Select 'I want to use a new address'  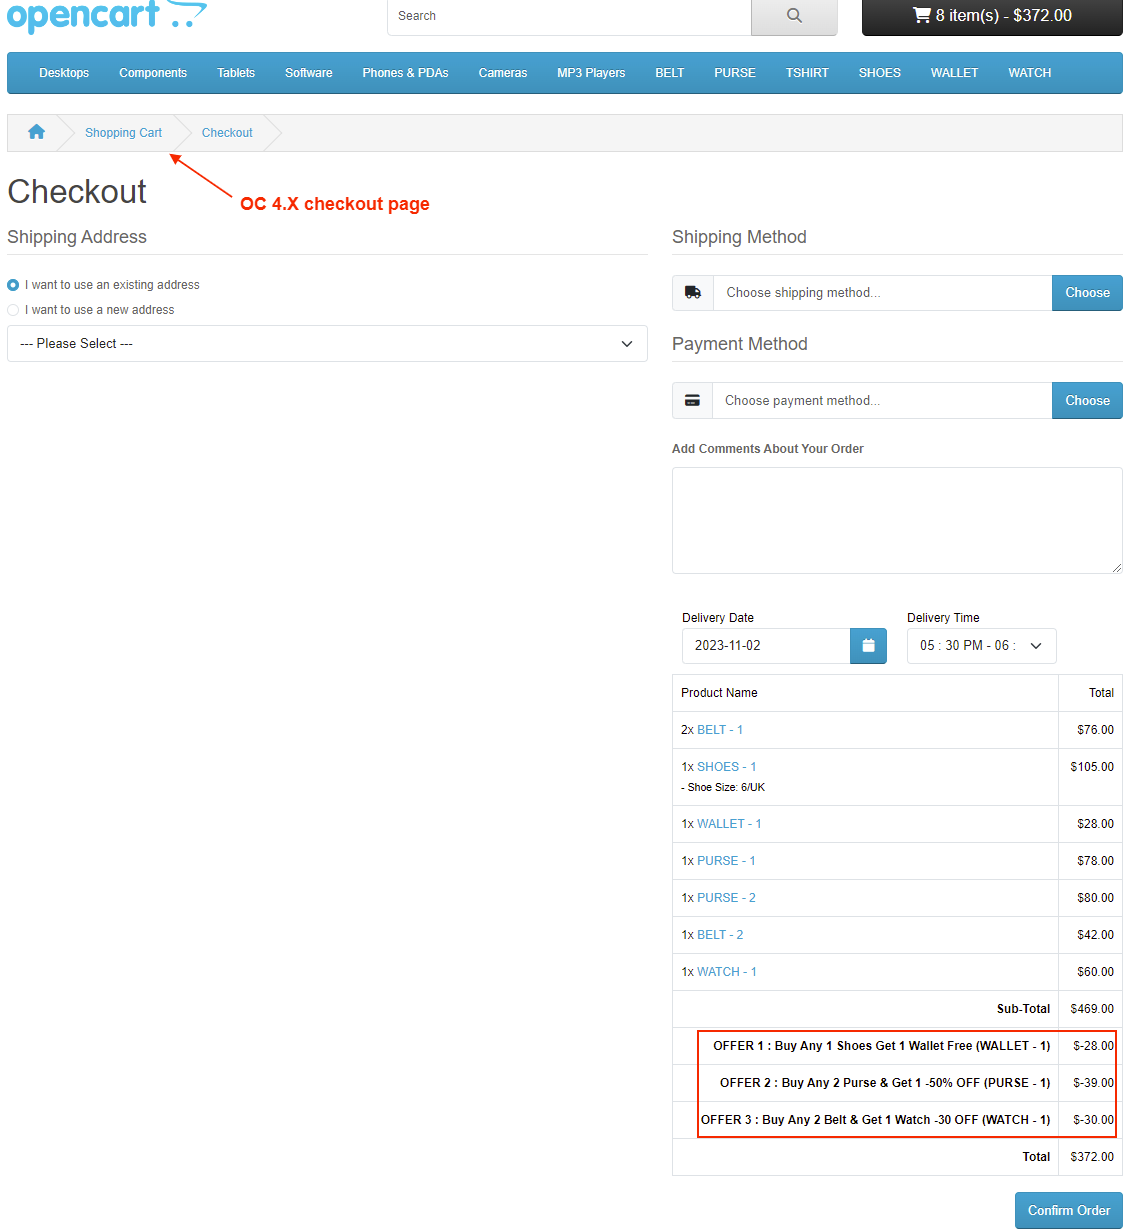pyautogui.click(x=13, y=310)
